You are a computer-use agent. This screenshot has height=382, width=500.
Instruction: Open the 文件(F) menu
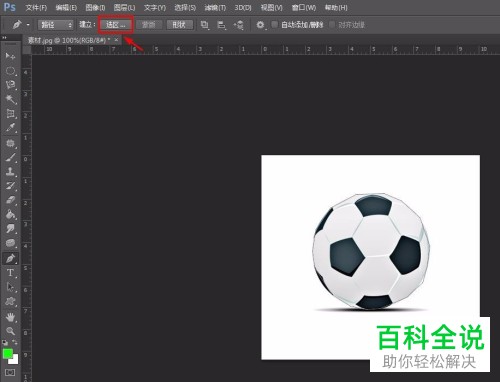(36, 7)
